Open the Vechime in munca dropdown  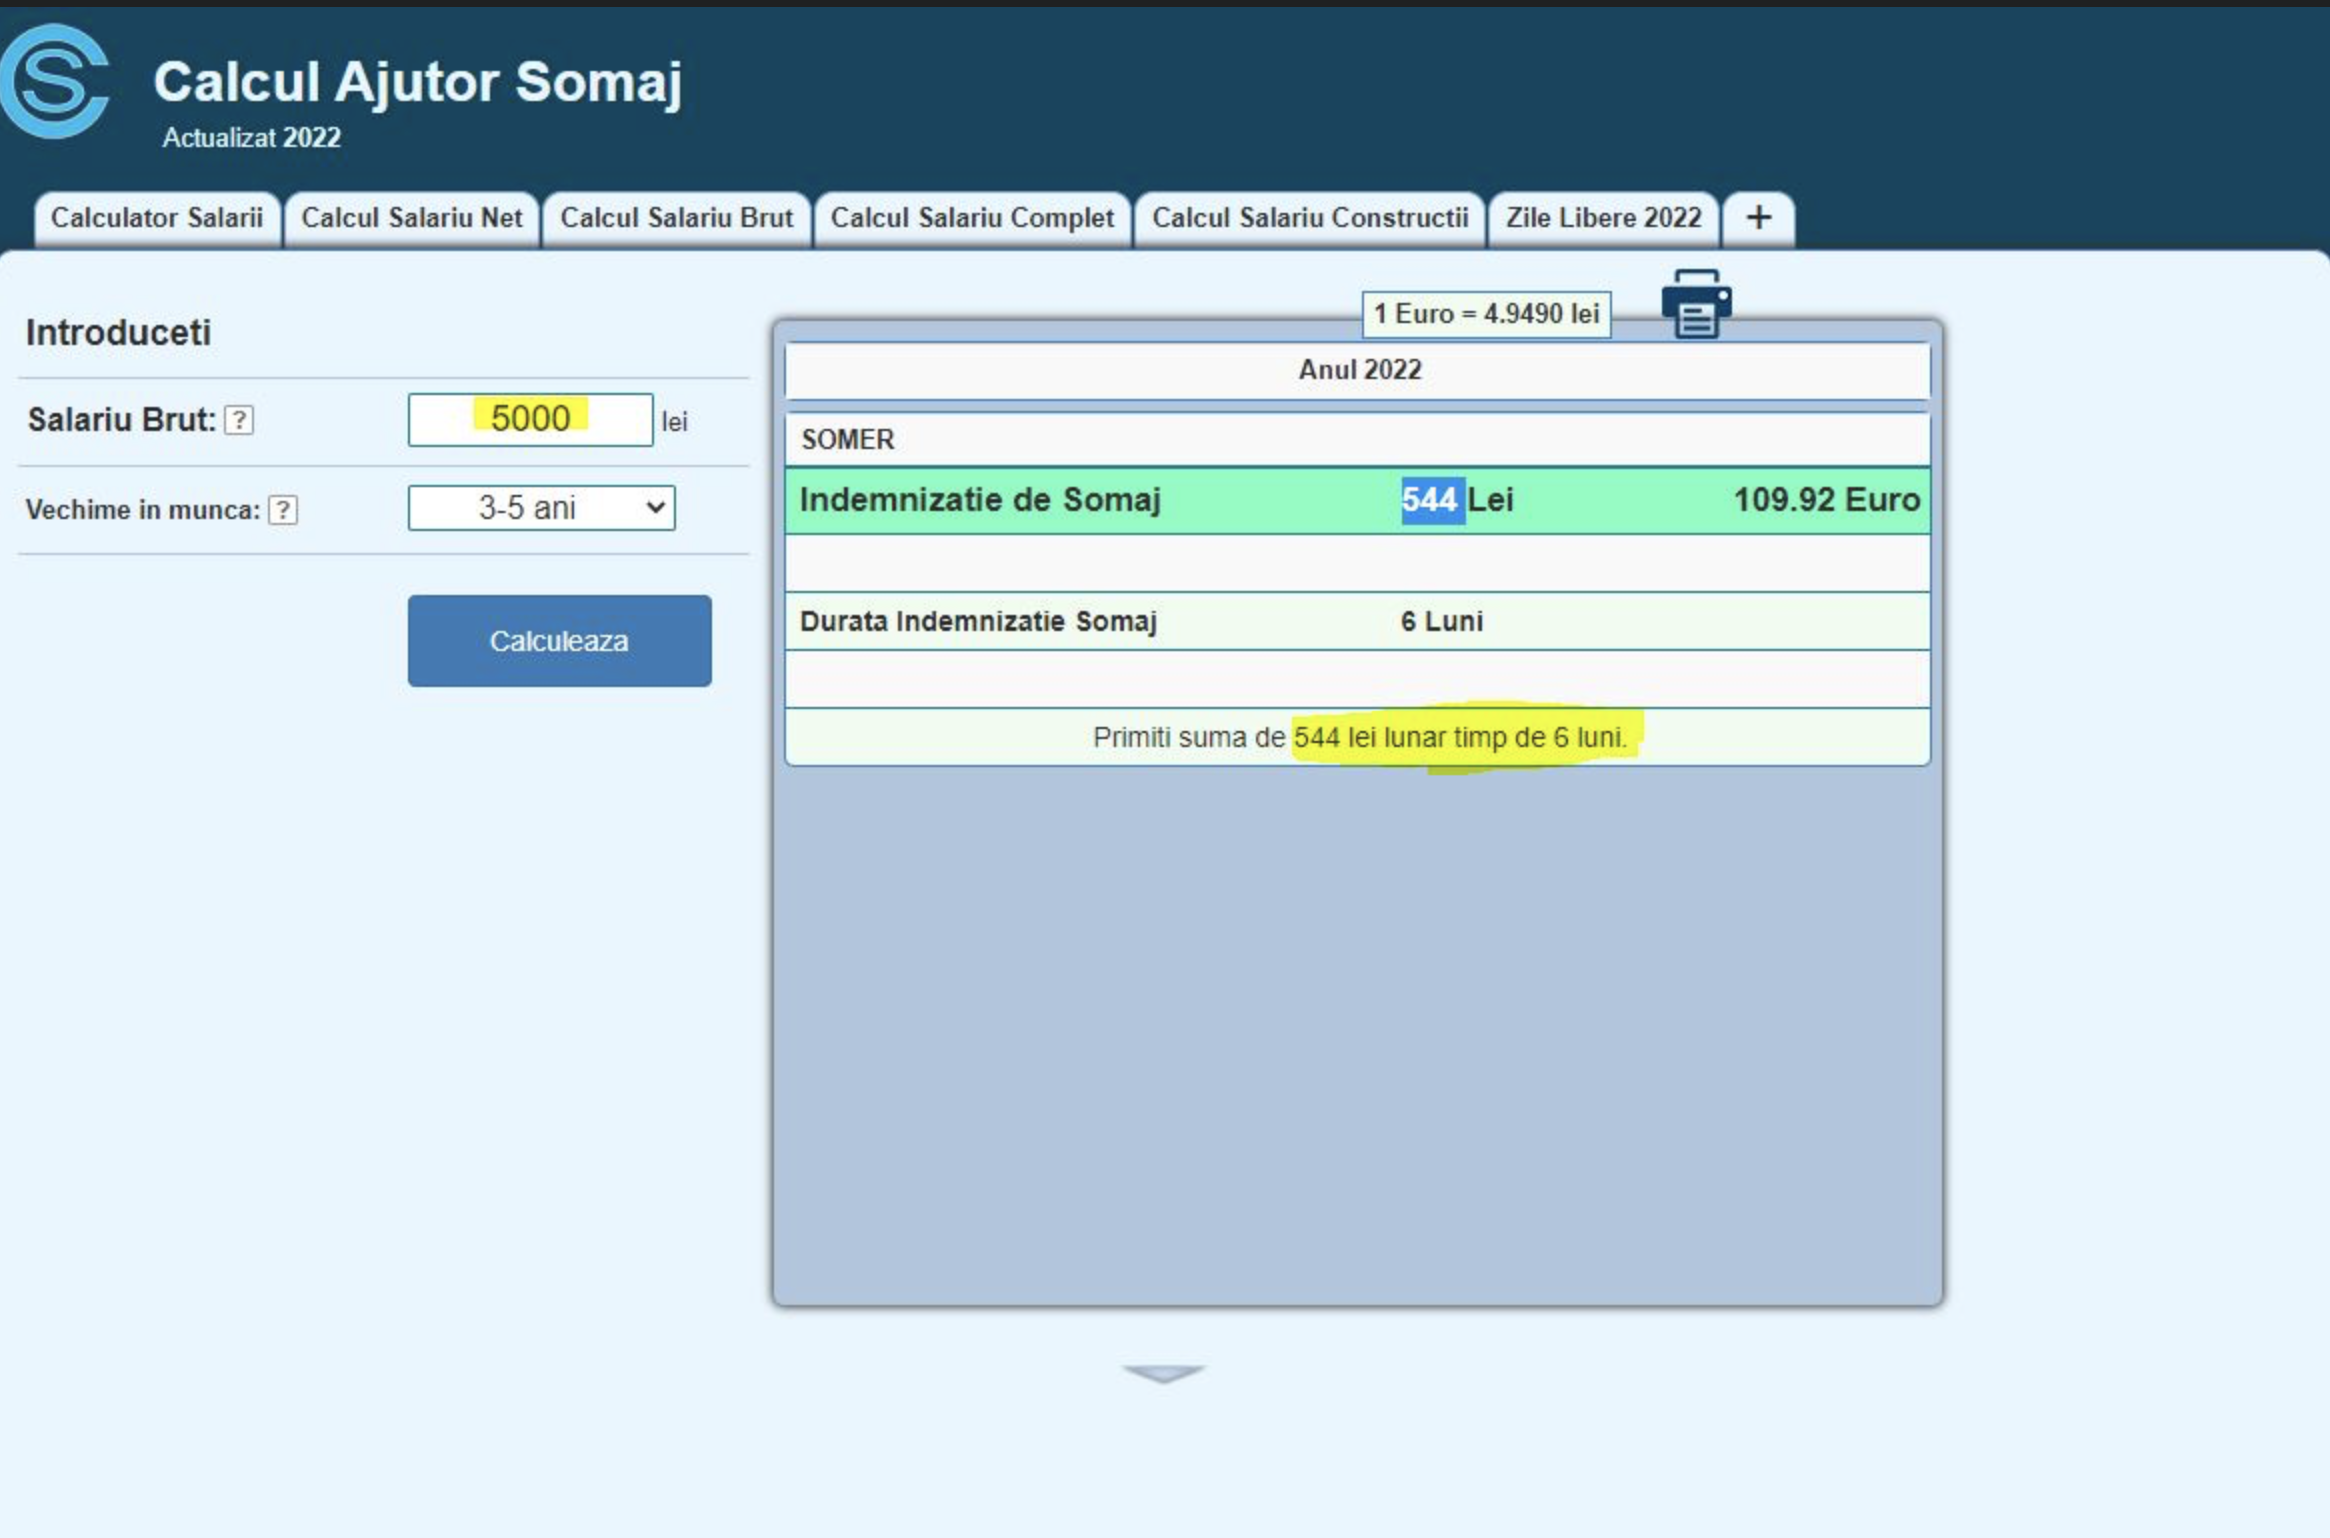point(541,508)
